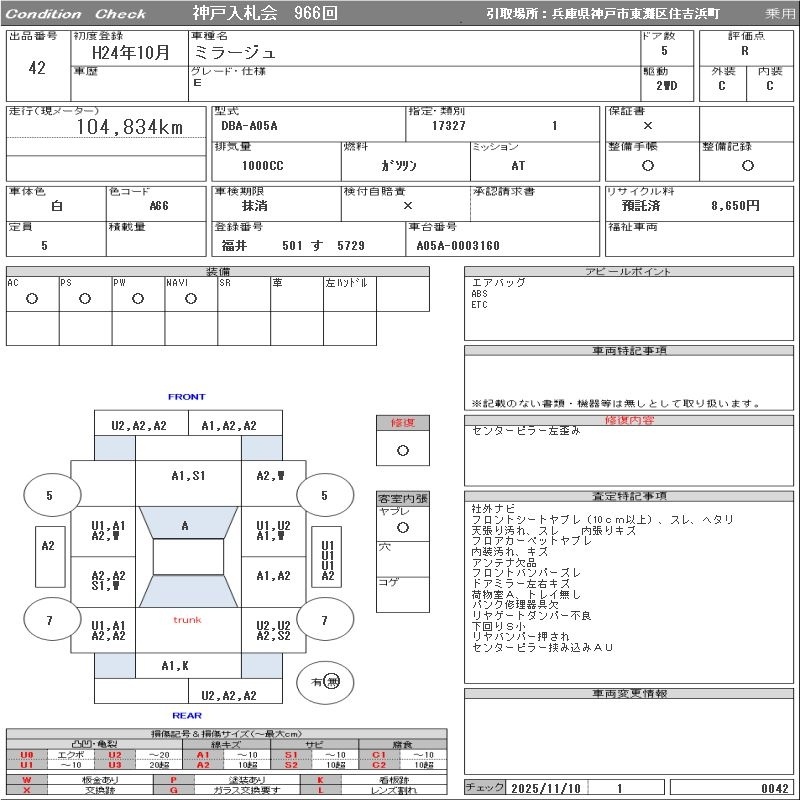Image resolution: width=800 pixels, height=800 pixels.
Task: Click the lot number 42 box
Action: click(x=38, y=68)
